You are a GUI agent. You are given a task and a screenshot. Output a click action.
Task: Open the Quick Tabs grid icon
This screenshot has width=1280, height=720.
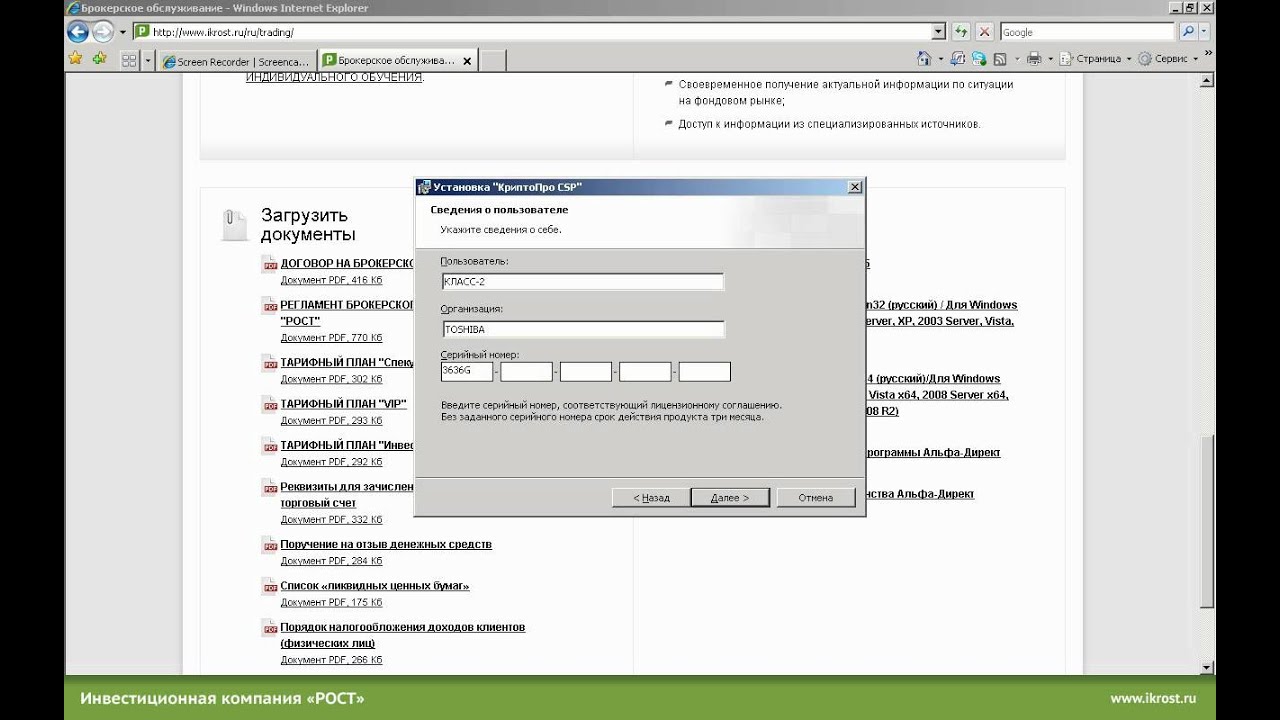coord(129,61)
